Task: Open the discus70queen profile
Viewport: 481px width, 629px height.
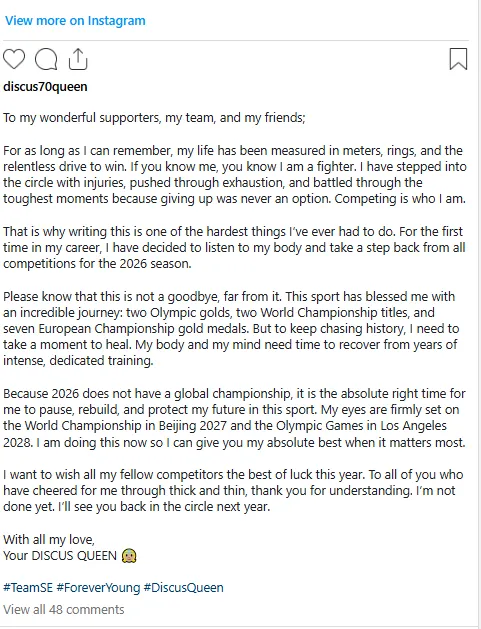Action: pos(45,87)
